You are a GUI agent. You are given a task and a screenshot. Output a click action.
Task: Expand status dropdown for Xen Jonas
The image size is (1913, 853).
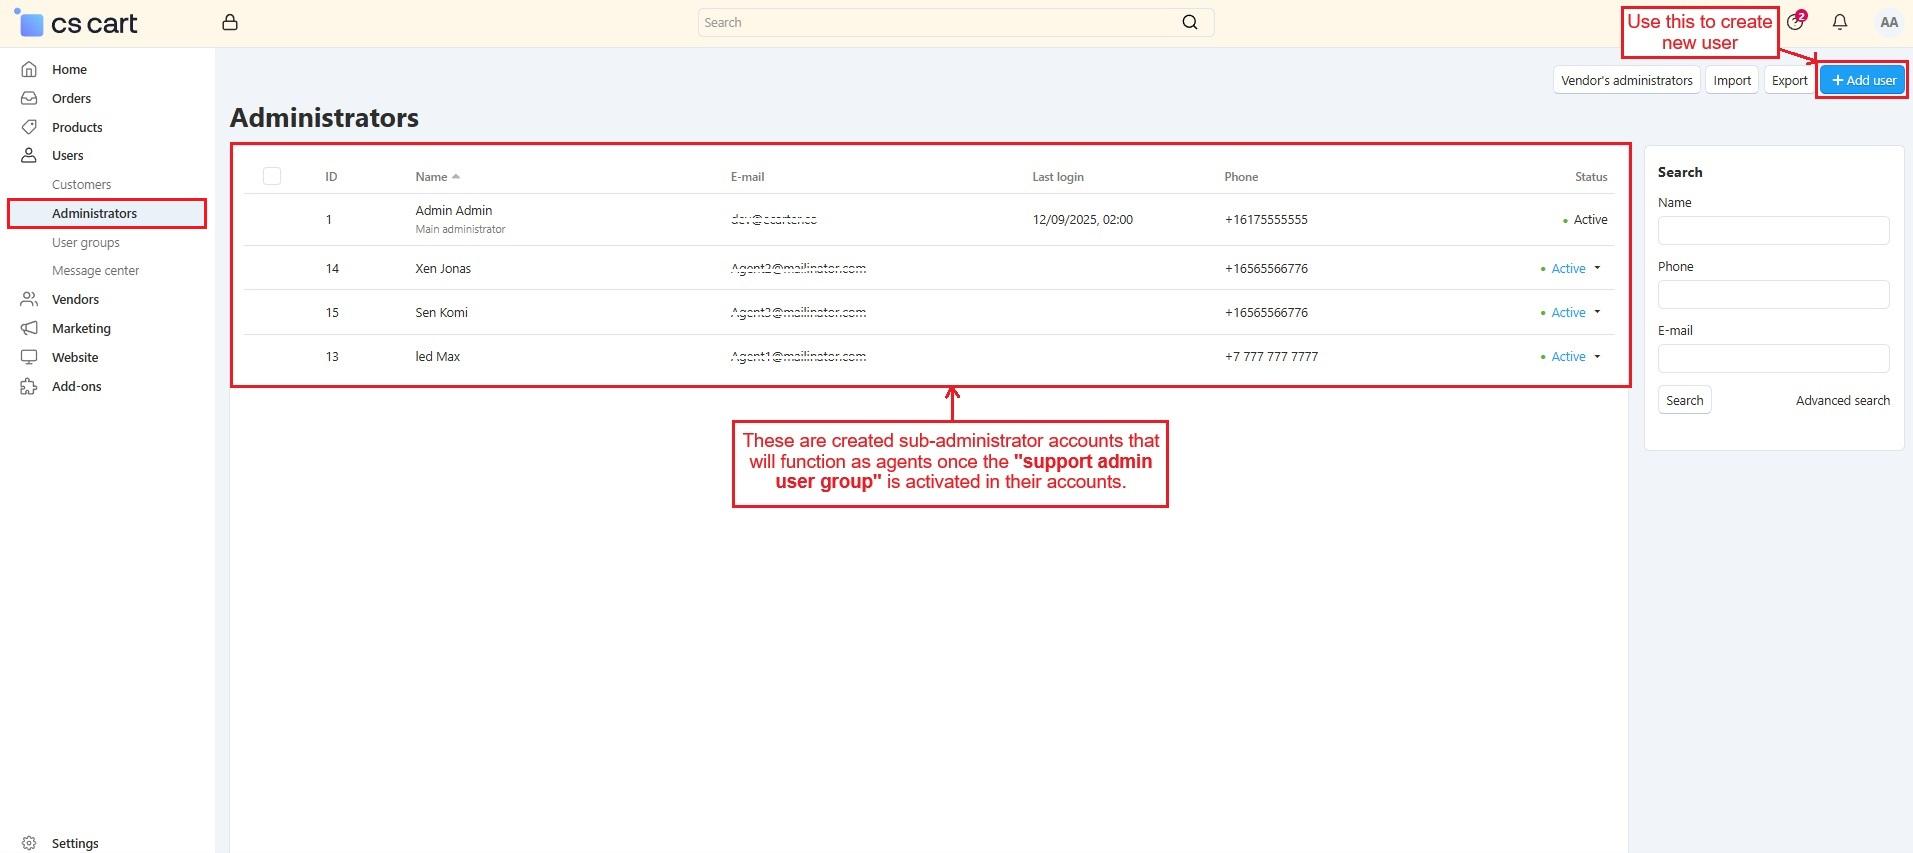1596,268
